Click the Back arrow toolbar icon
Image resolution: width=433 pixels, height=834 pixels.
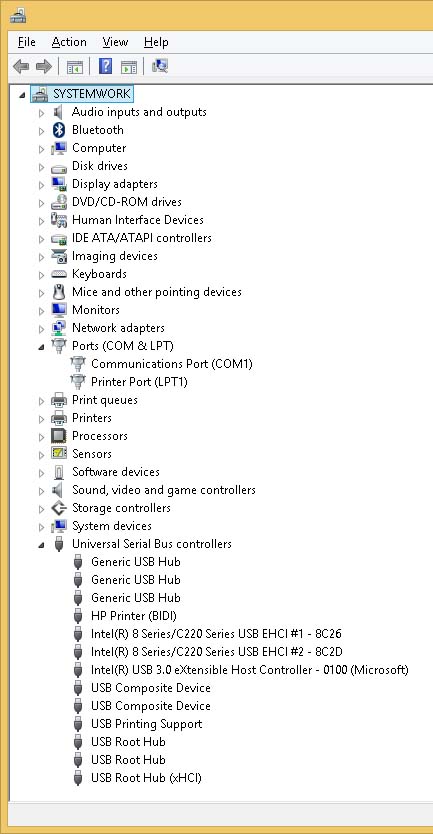coord(21,66)
